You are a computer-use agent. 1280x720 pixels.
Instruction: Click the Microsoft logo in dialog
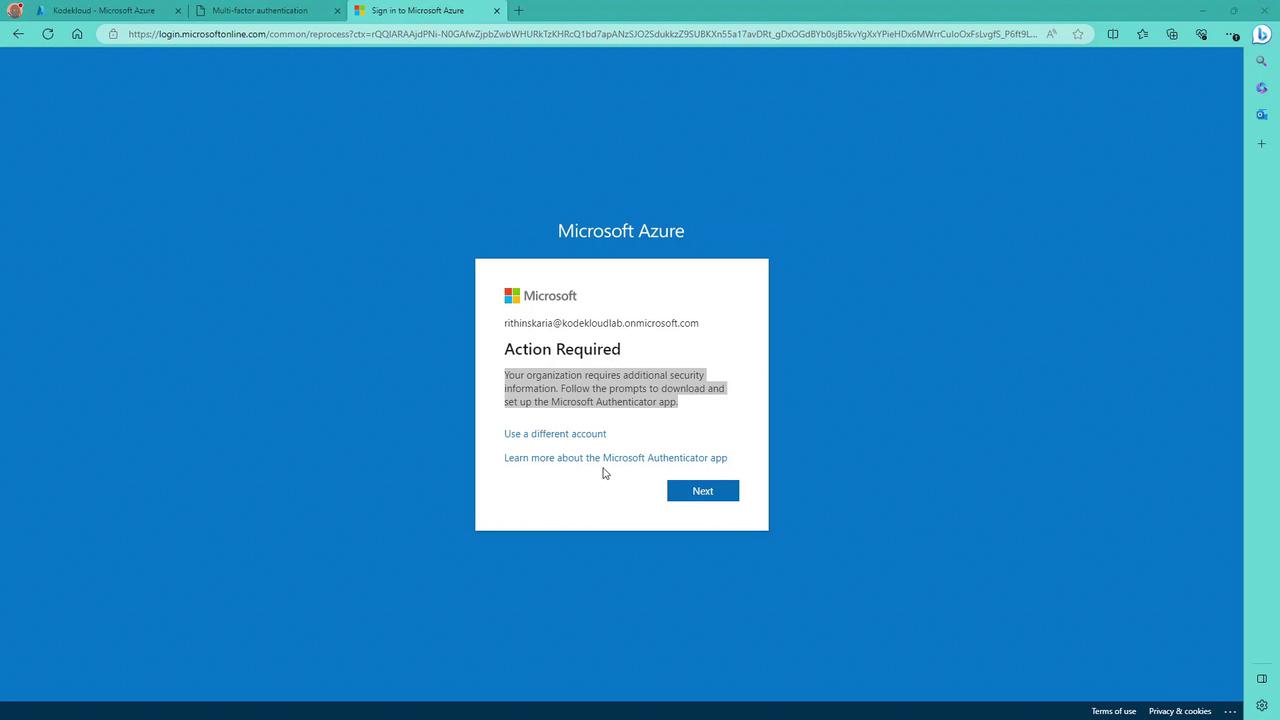[540, 296]
